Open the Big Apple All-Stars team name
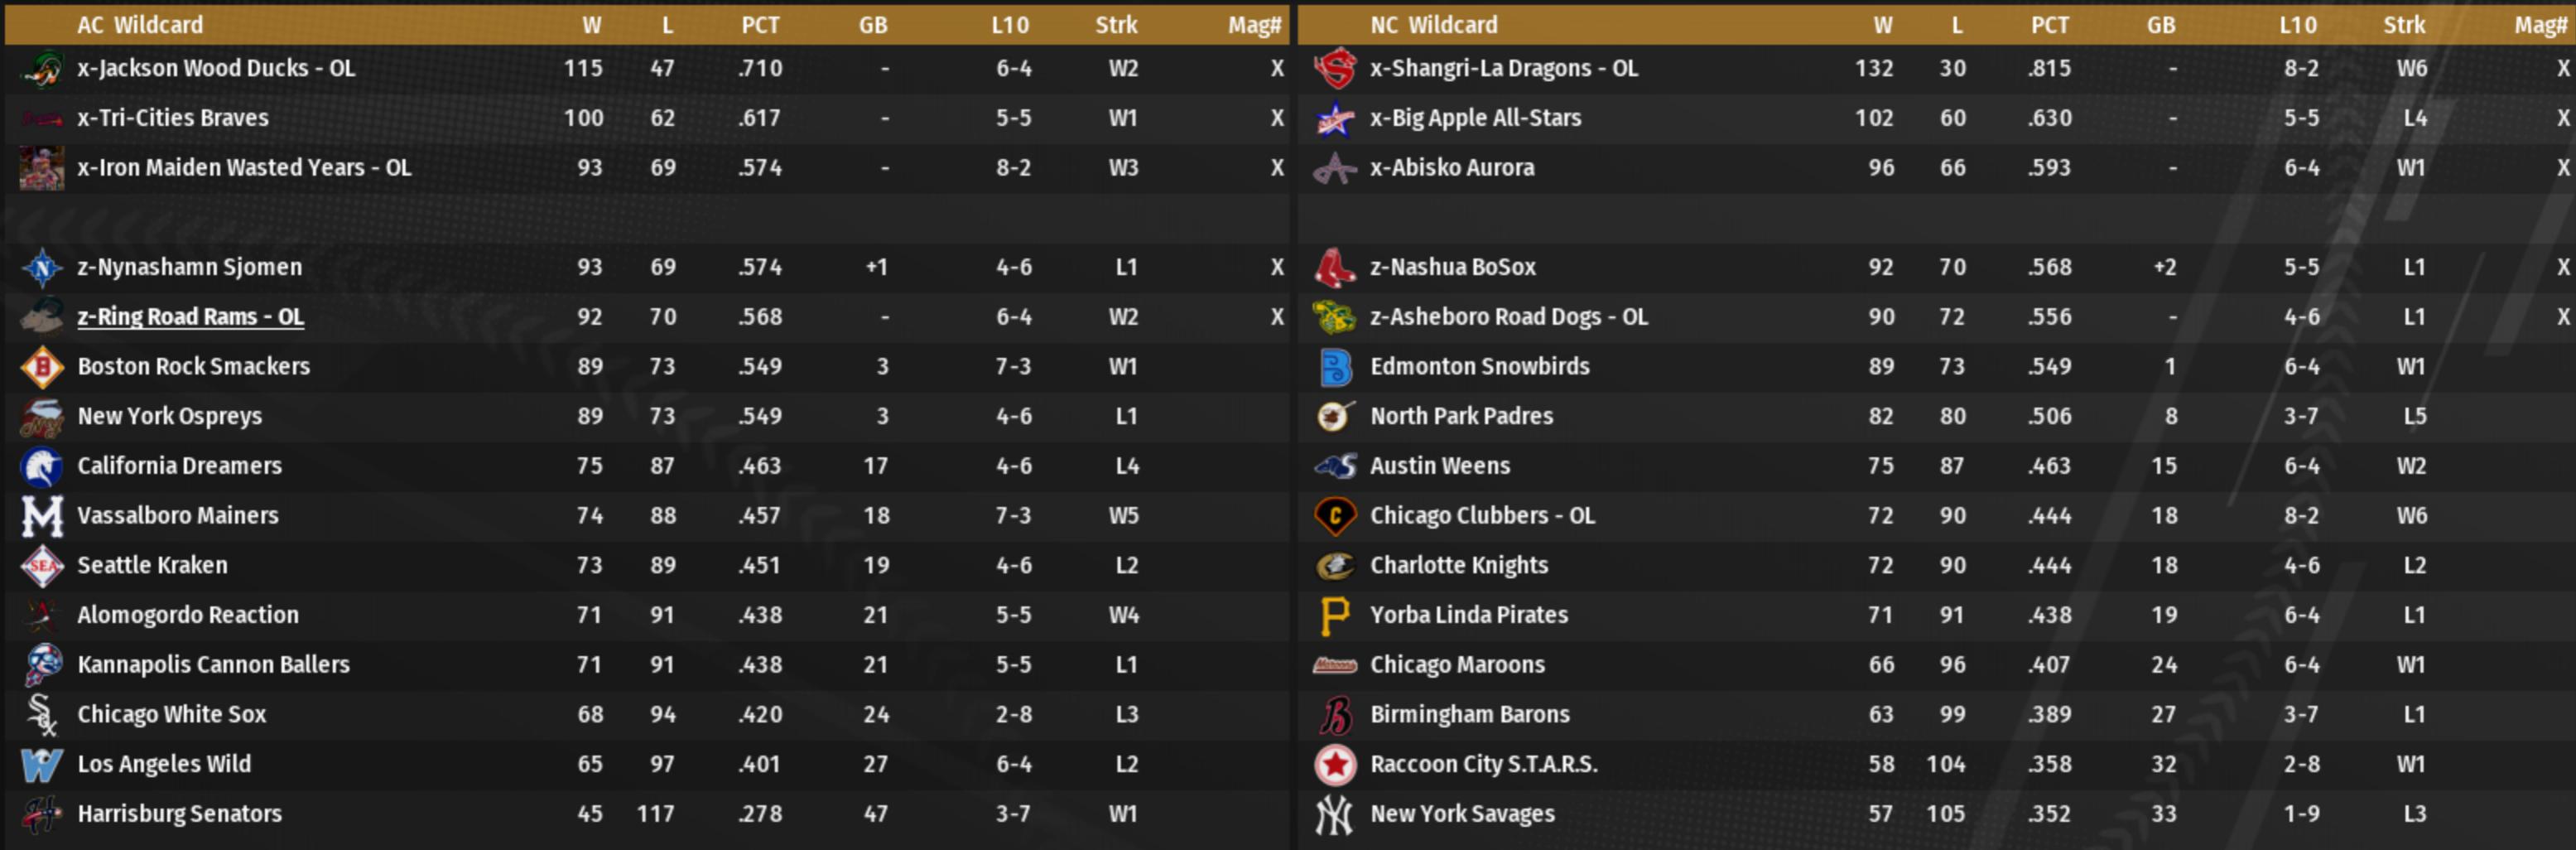2576x850 pixels. click(1475, 118)
